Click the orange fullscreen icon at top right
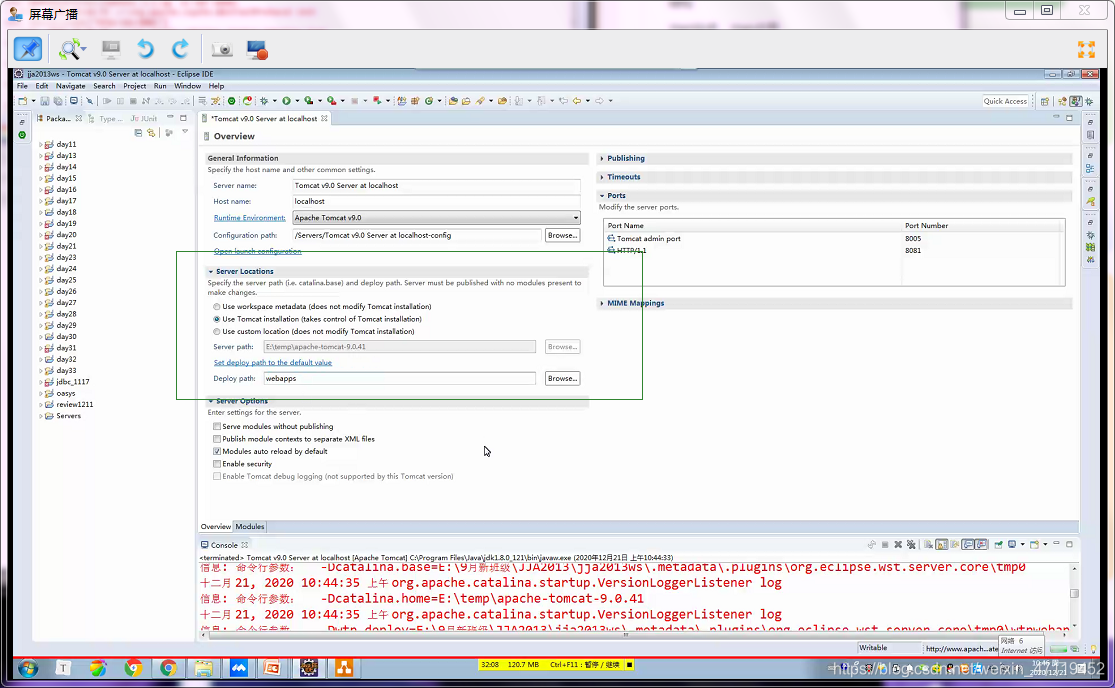 coord(1087,49)
